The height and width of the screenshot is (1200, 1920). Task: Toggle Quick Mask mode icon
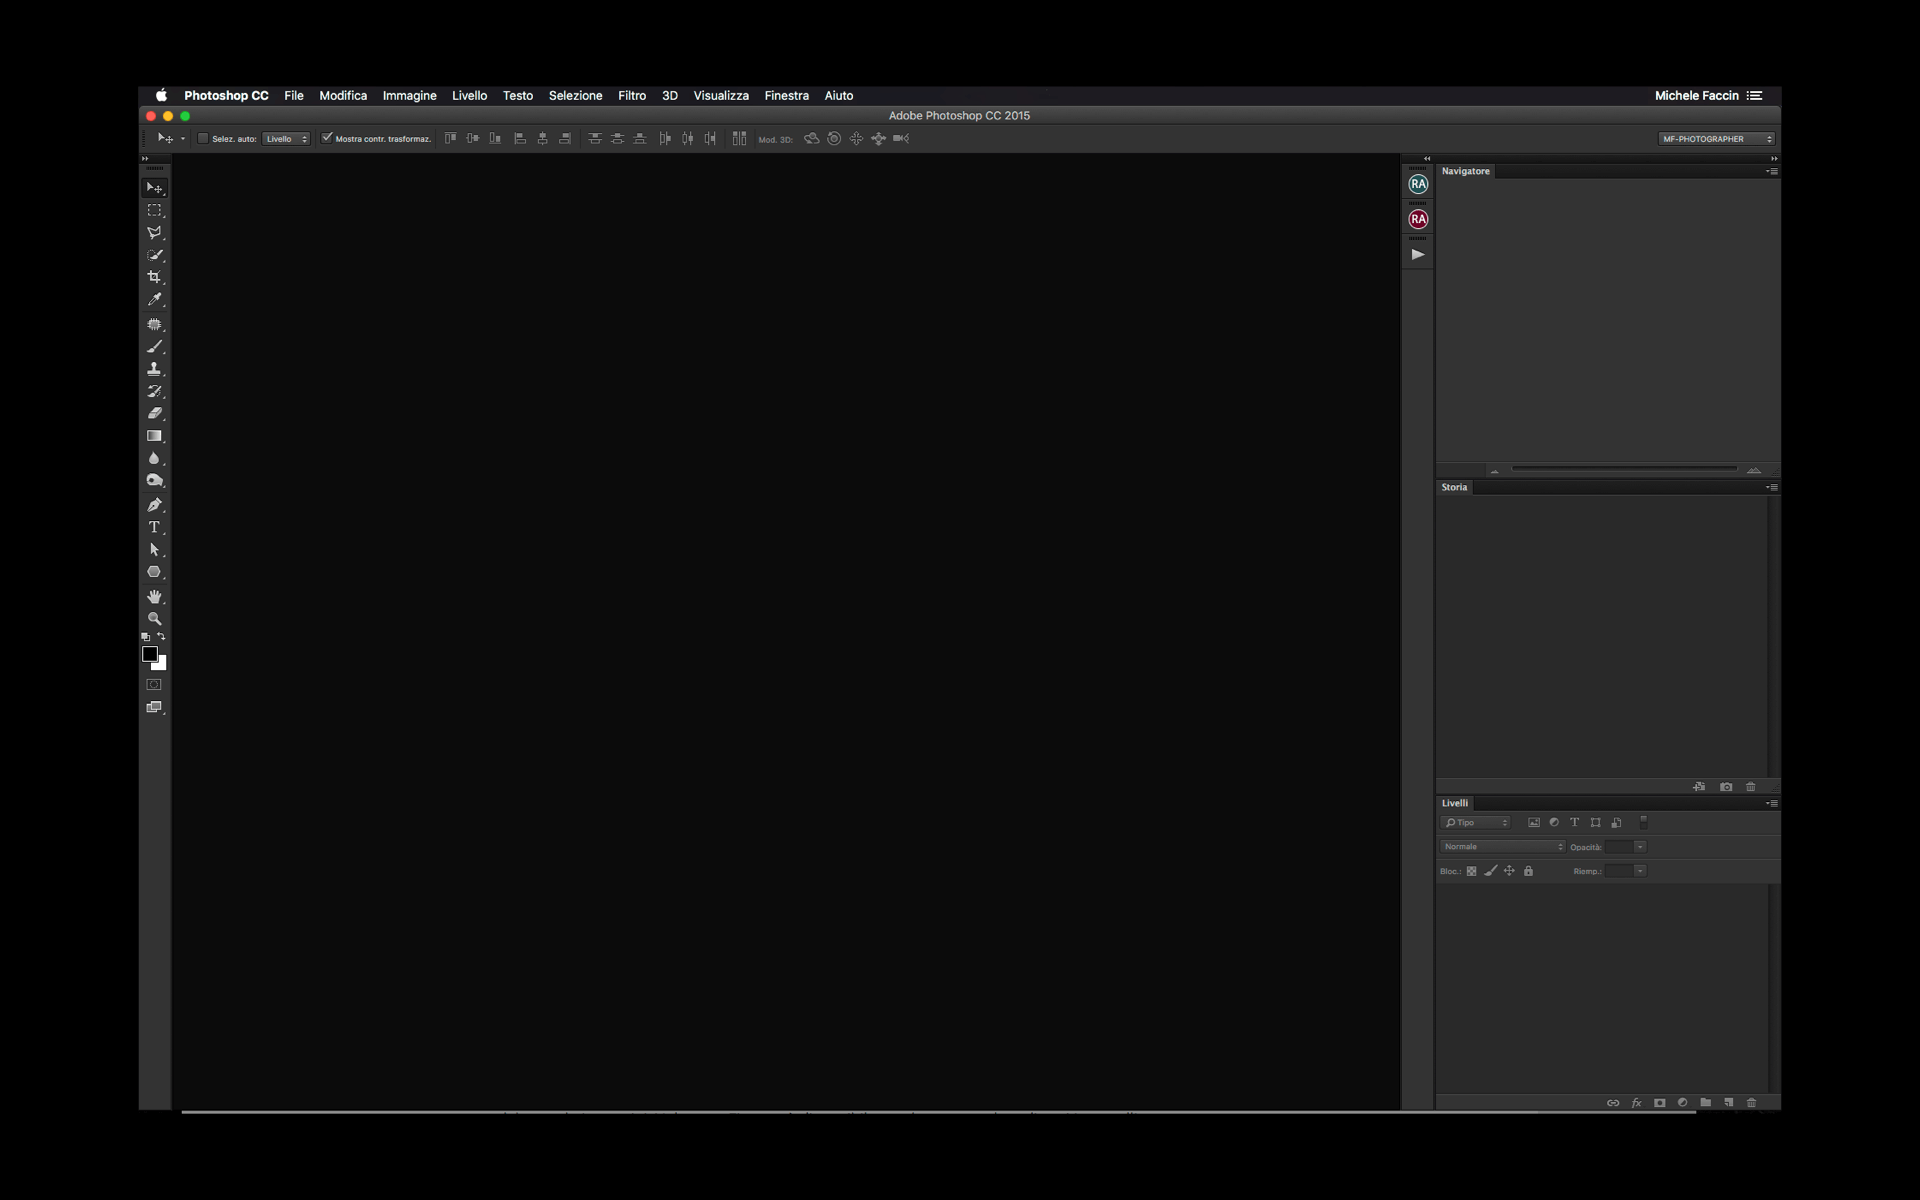(154, 685)
